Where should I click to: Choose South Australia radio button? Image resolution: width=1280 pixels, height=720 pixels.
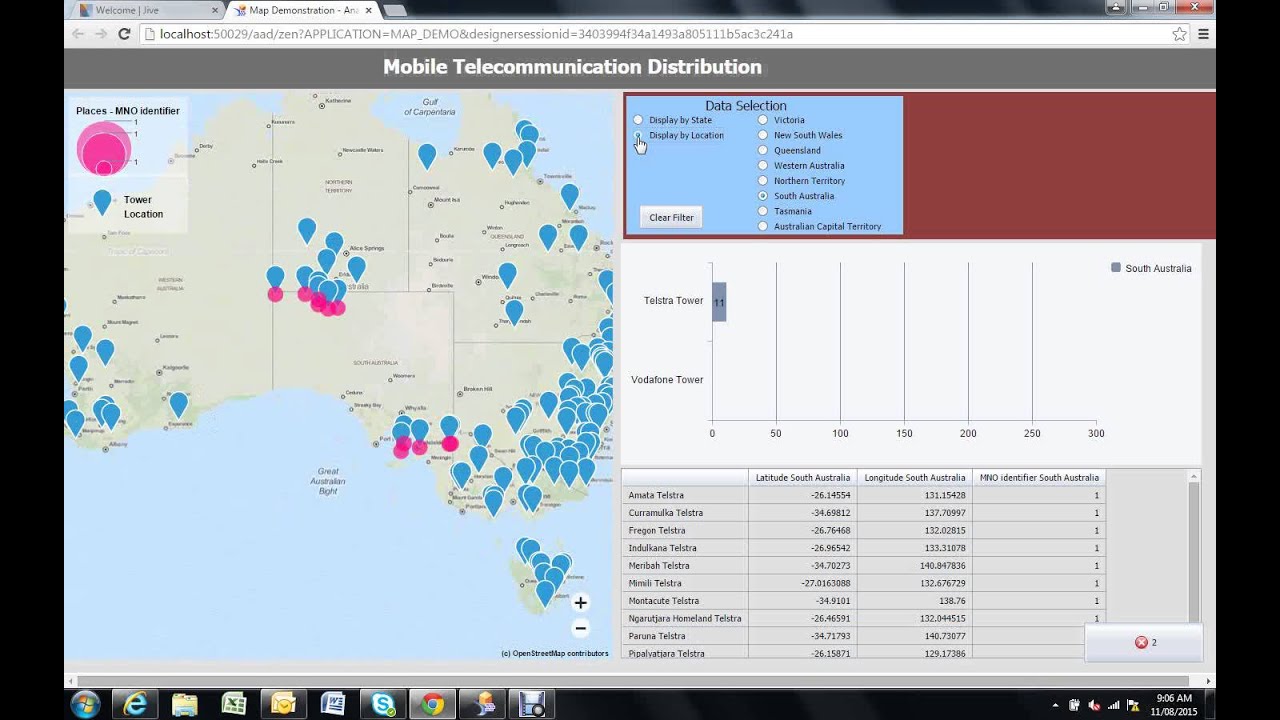tap(763, 196)
